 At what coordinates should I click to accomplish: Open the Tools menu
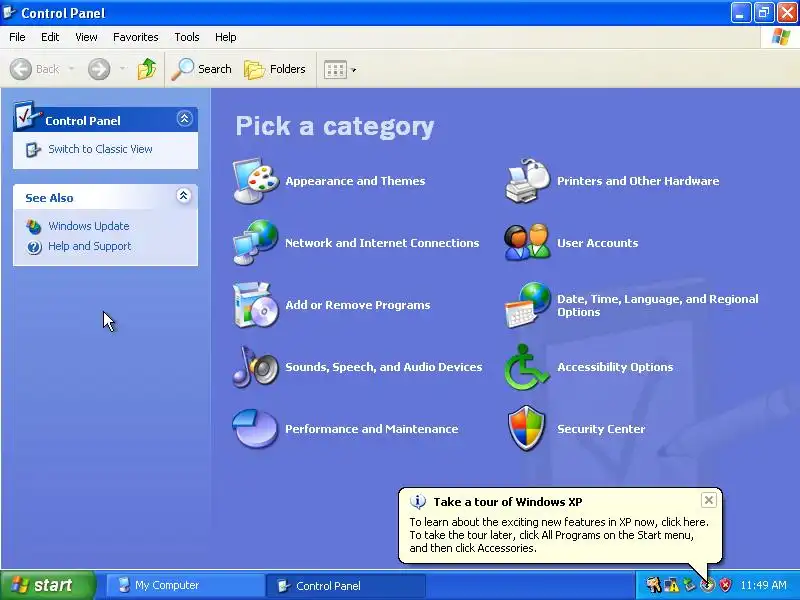coord(187,37)
